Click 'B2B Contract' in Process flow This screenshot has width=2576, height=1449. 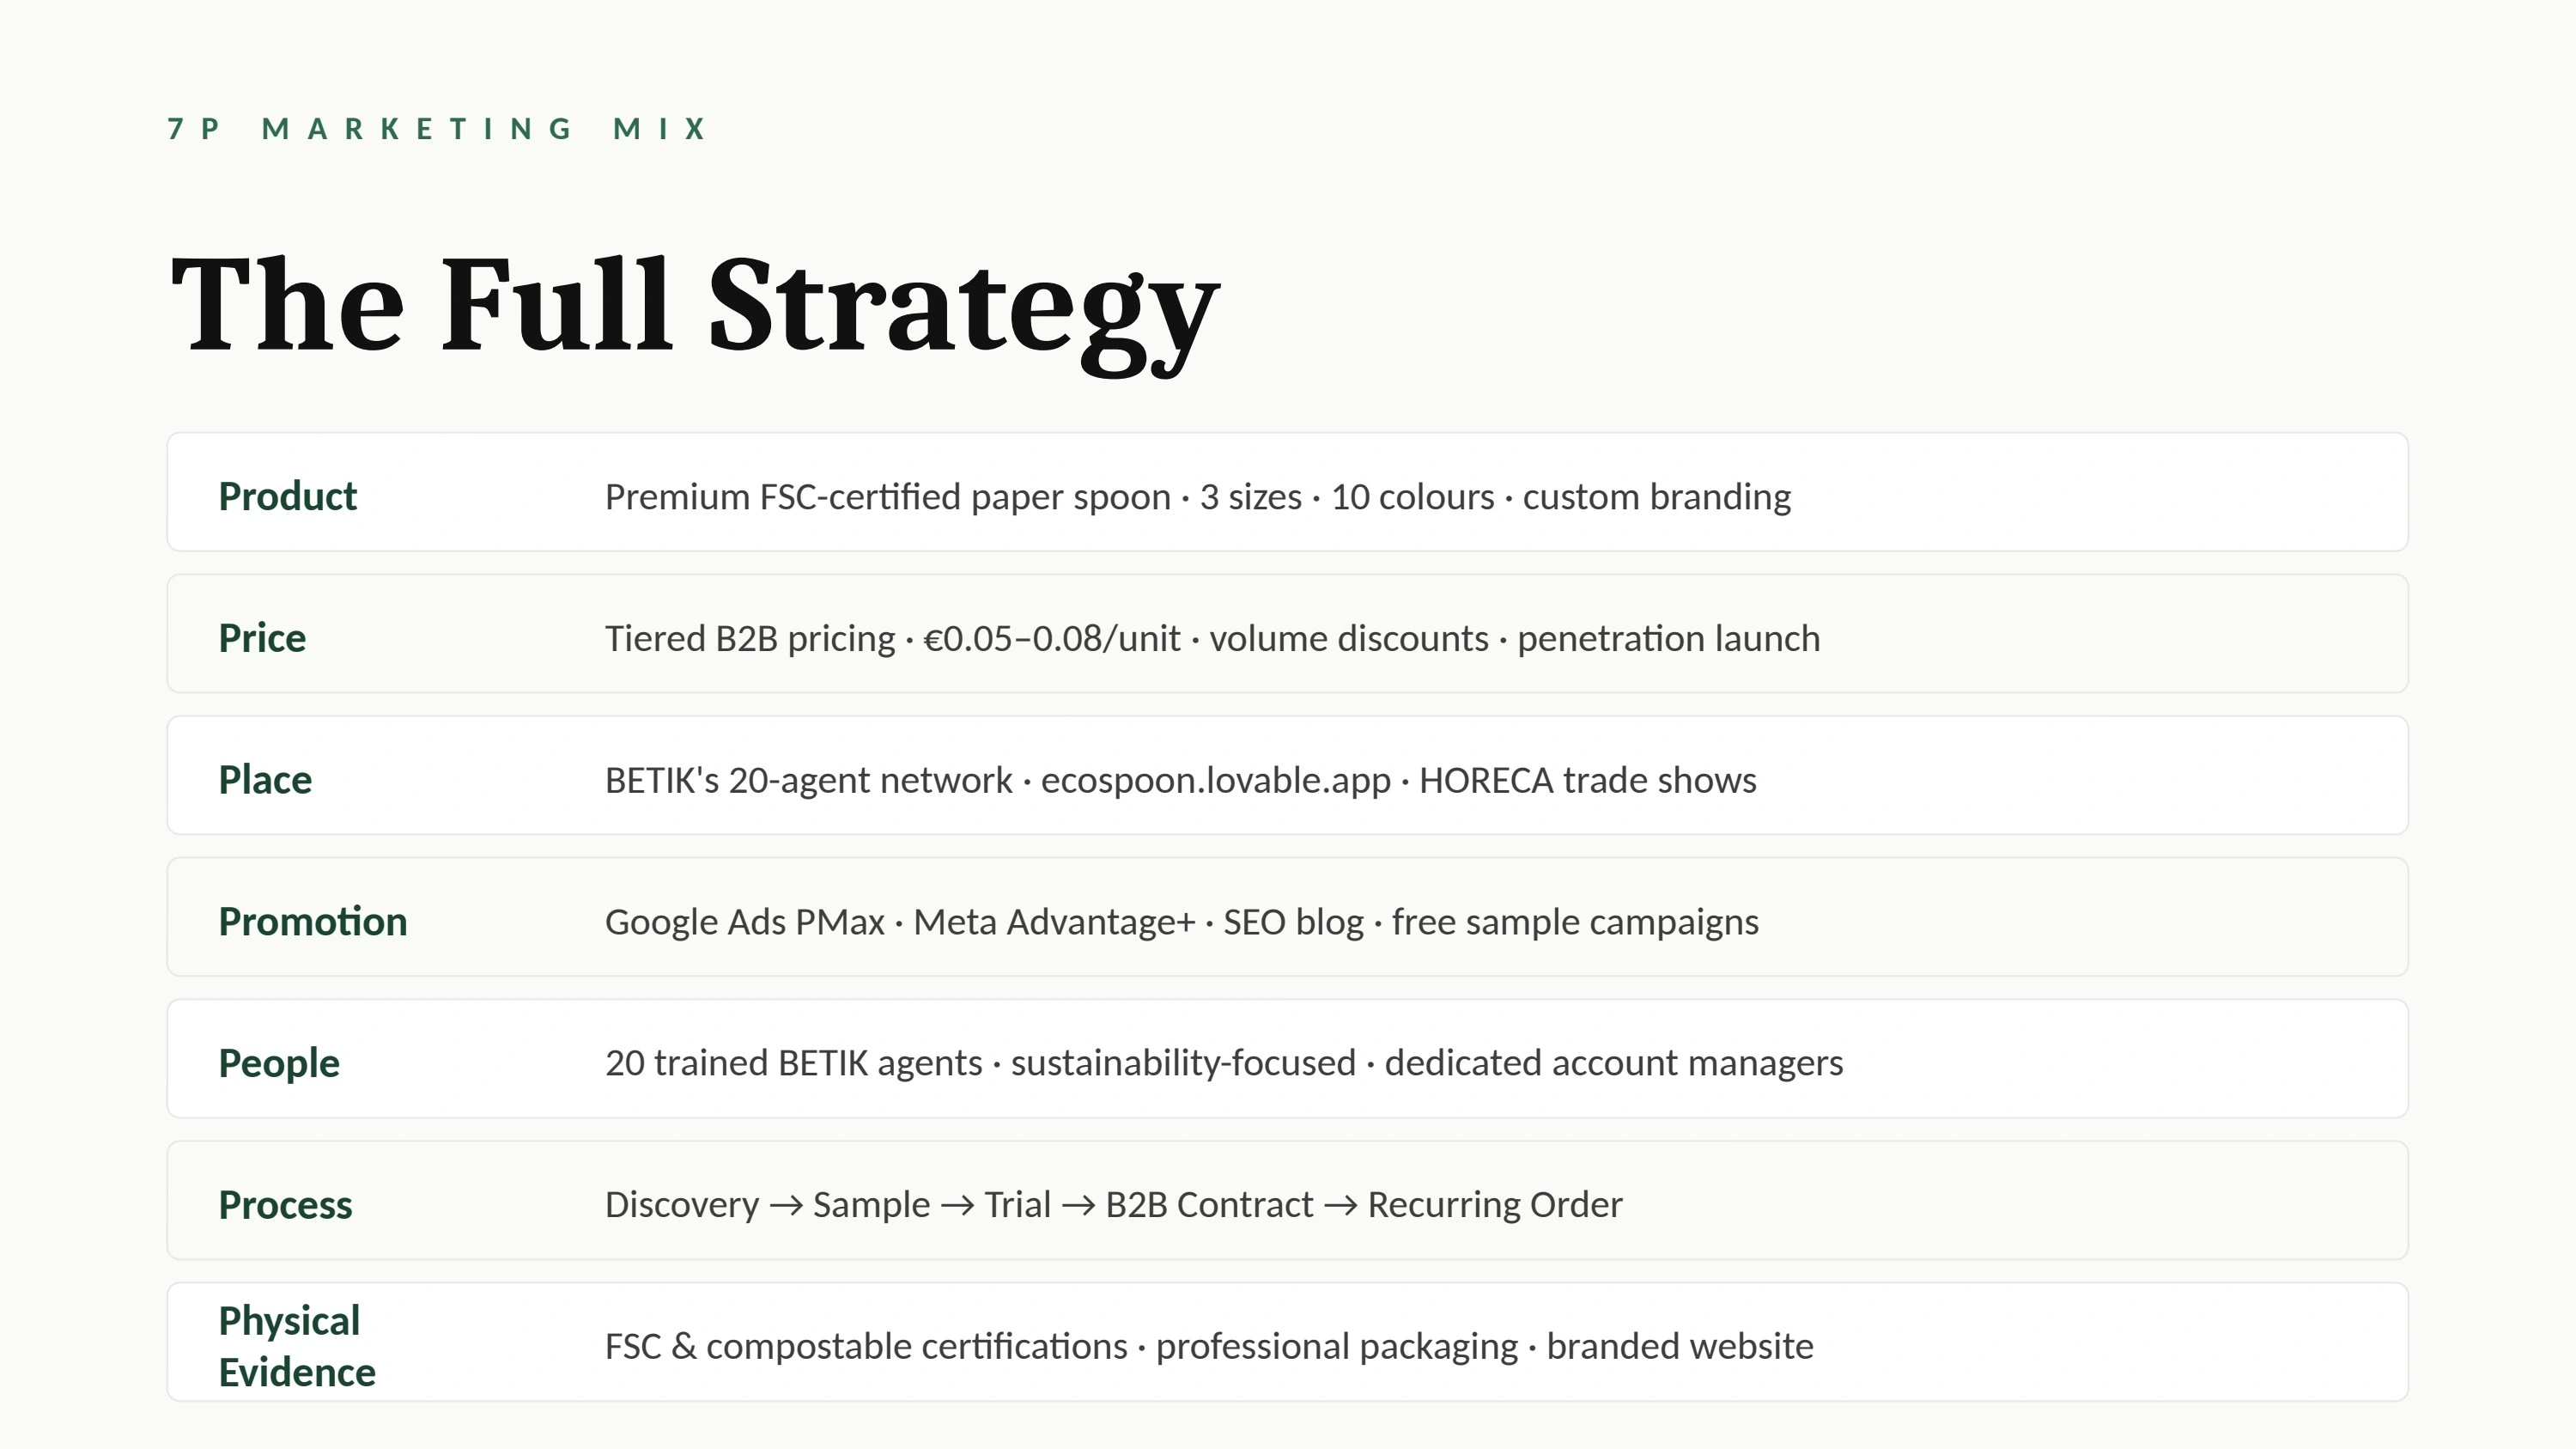pyautogui.click(x=1209, y=1205)
